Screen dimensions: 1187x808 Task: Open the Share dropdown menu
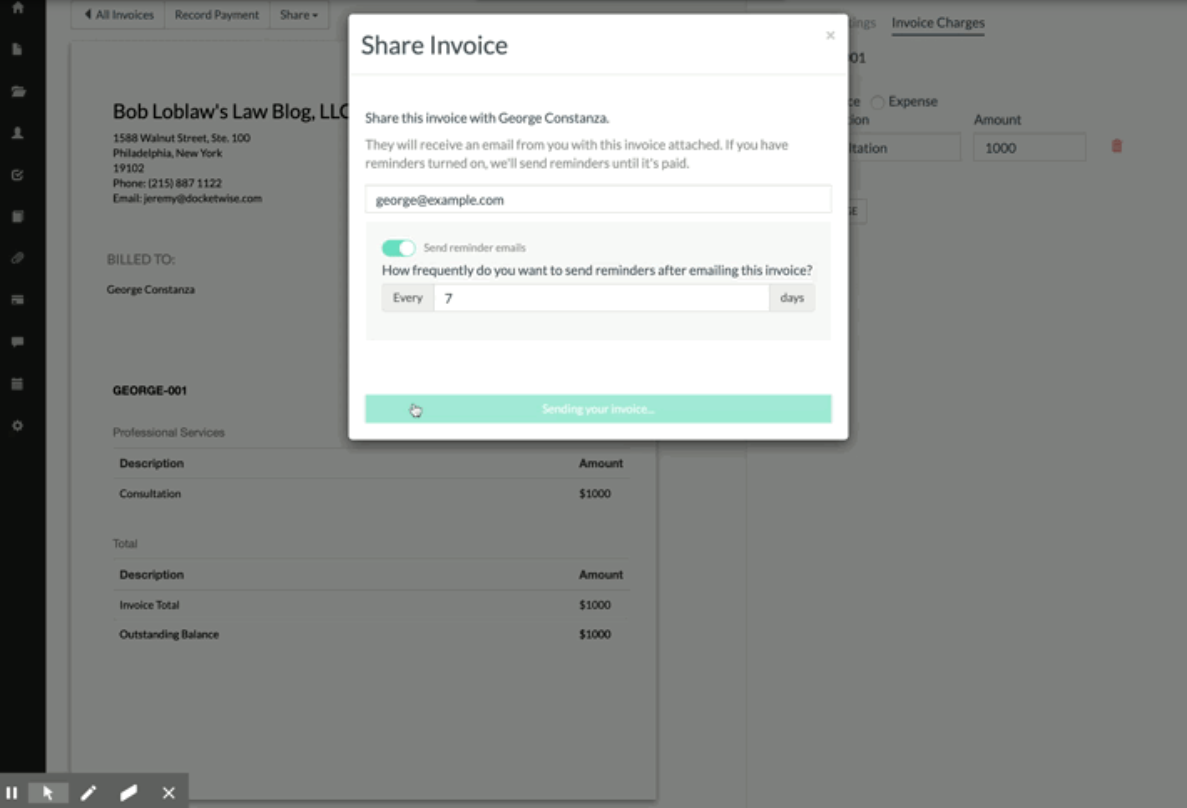[x=299, y=15]
